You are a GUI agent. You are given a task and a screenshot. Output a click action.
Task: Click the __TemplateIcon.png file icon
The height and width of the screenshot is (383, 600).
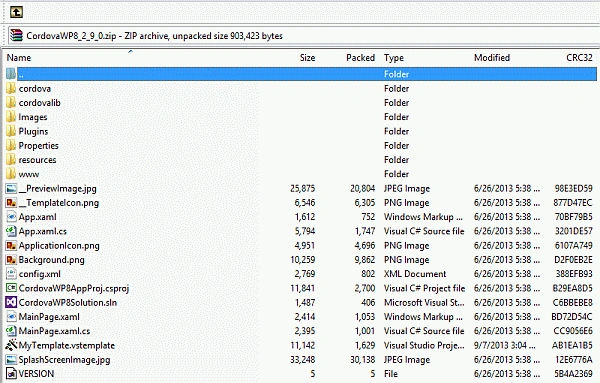[x=11, y=202]
